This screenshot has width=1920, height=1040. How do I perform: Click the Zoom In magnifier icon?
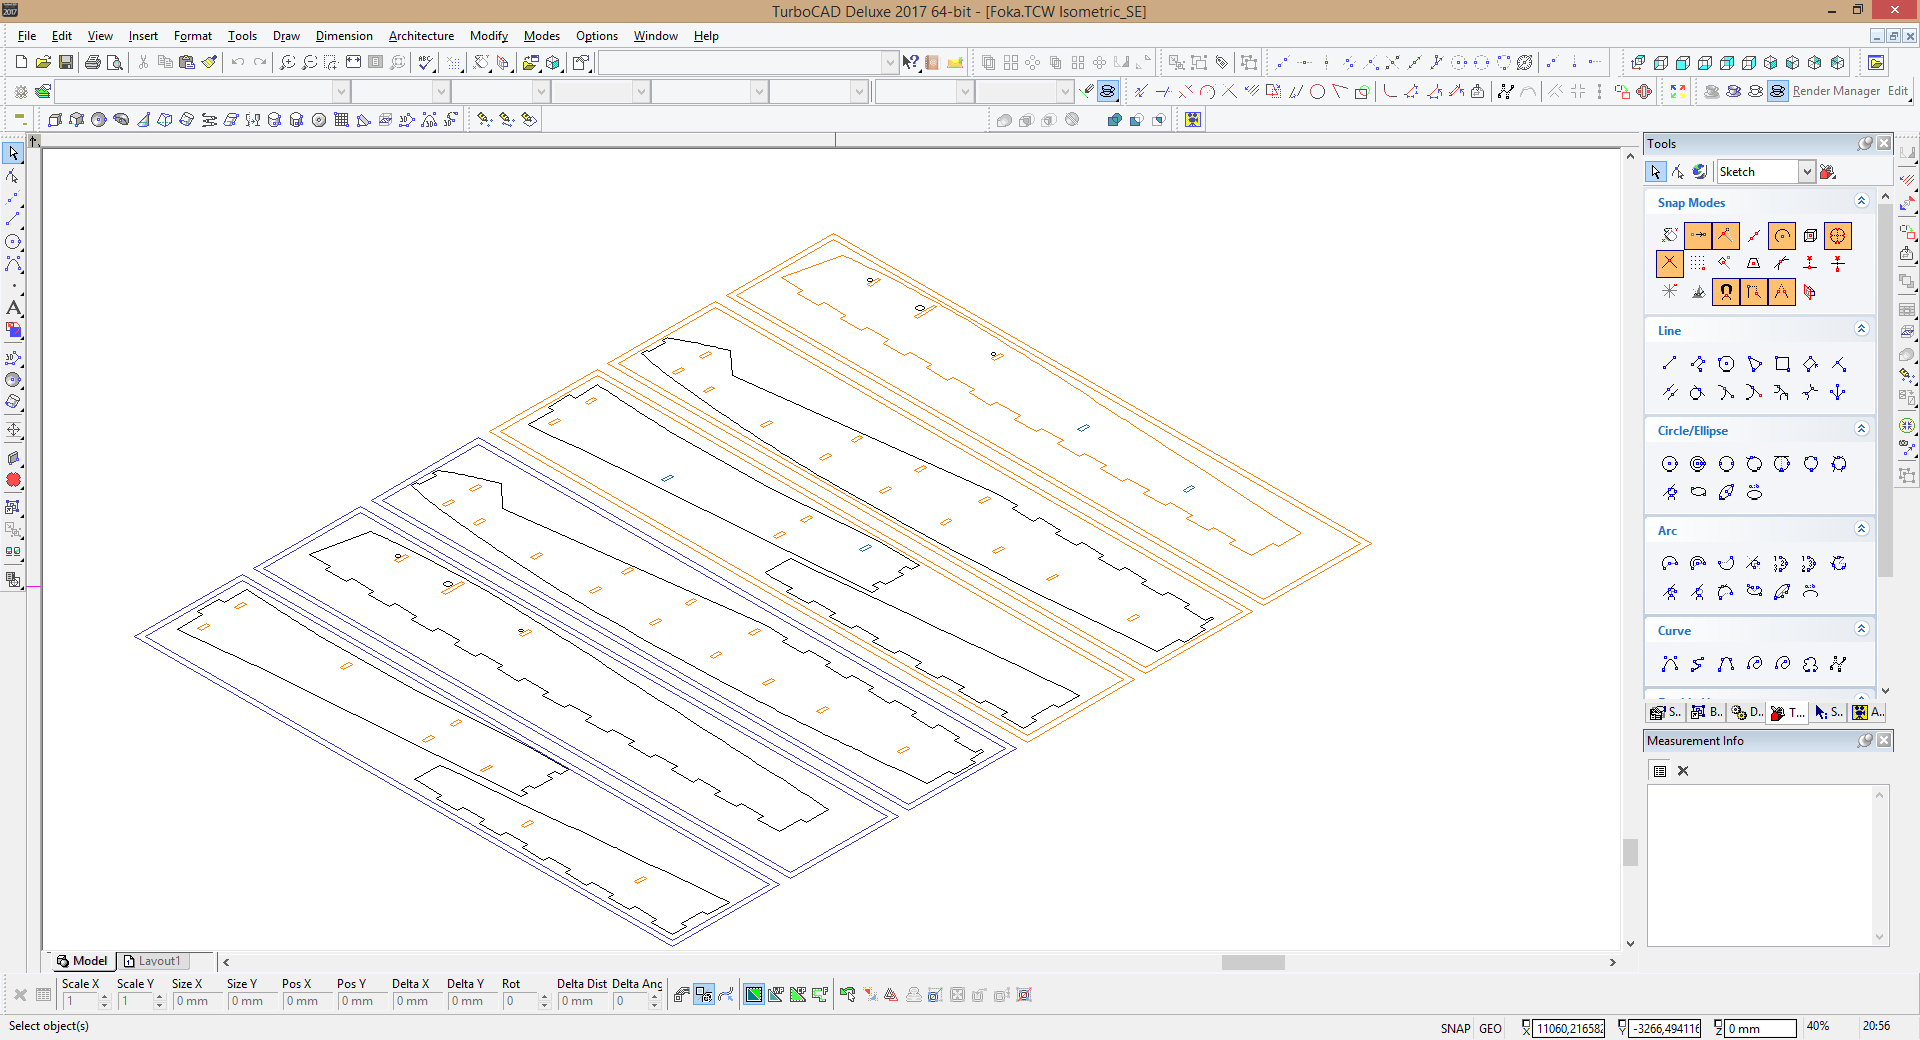point(287,62)
